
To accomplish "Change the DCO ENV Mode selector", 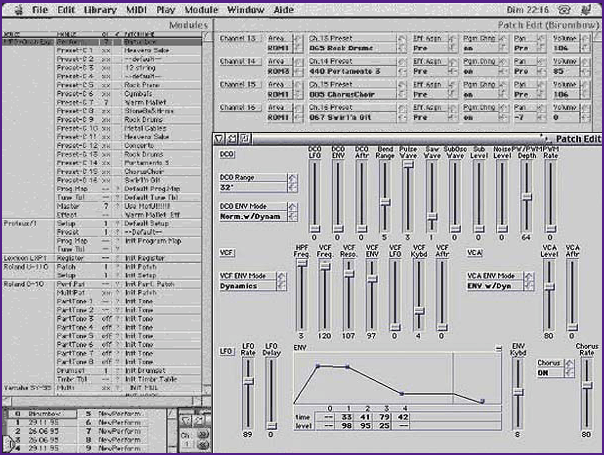I will click(x=293, y=212).
